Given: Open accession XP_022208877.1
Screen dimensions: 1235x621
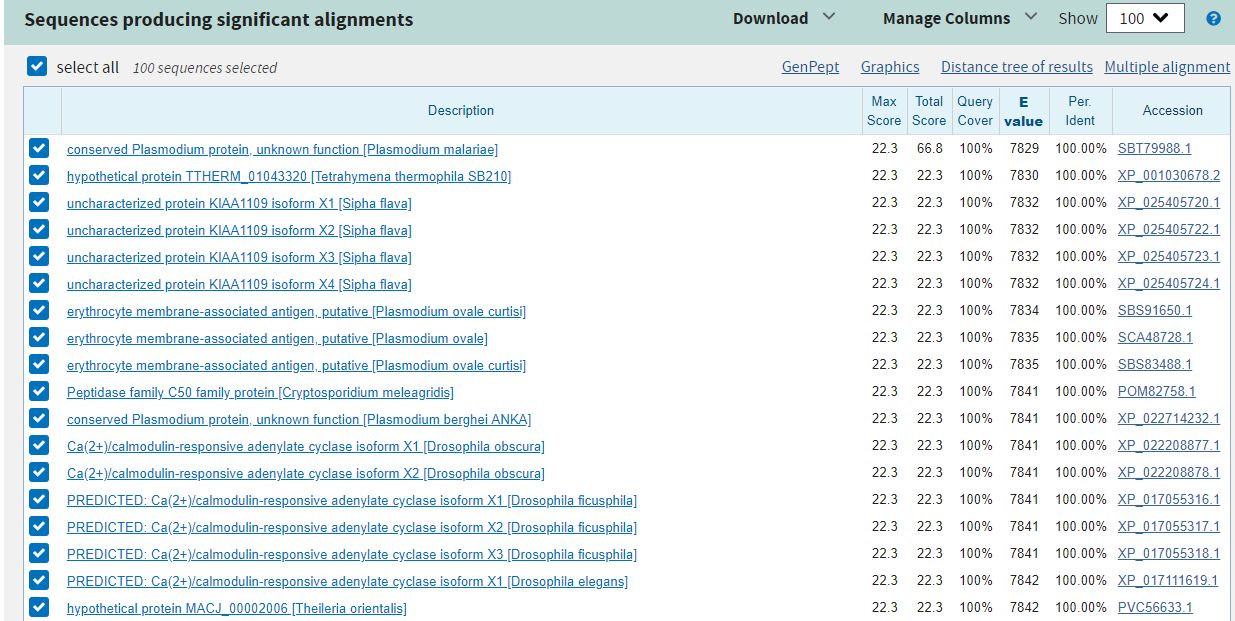Looking at the screenshot, I should coord(1169,445).
